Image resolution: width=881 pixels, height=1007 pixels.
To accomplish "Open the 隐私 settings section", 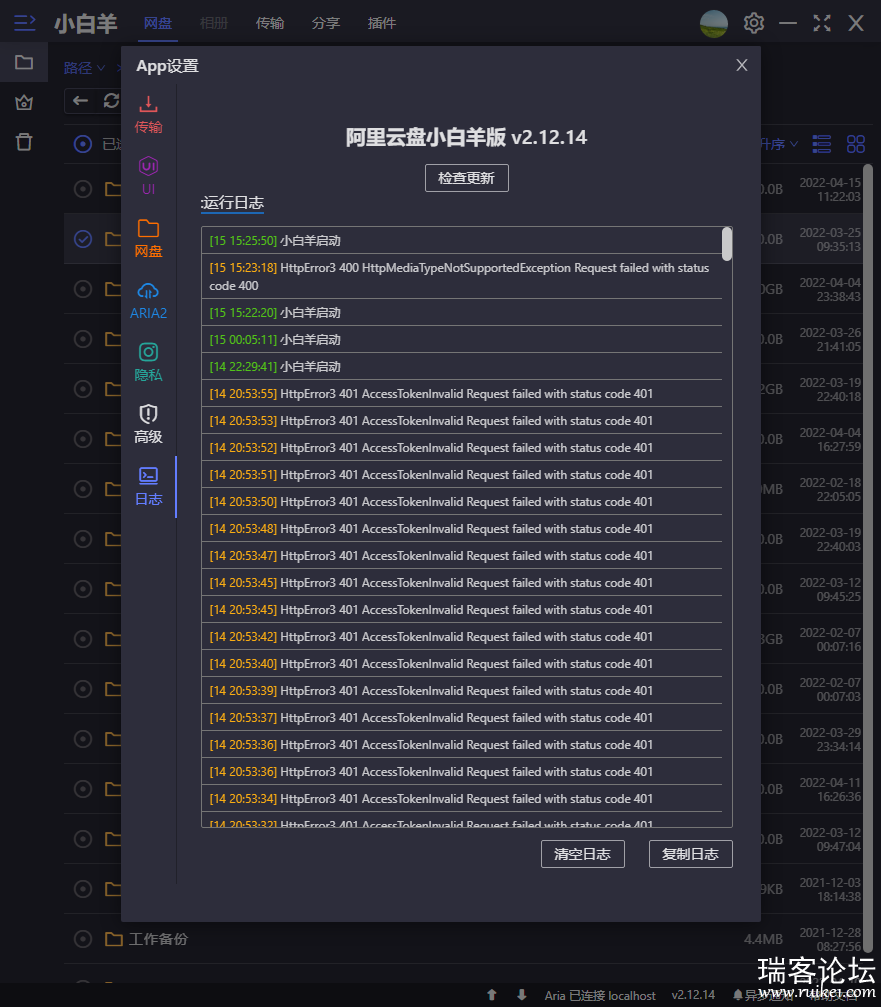I will coord(148,362).
